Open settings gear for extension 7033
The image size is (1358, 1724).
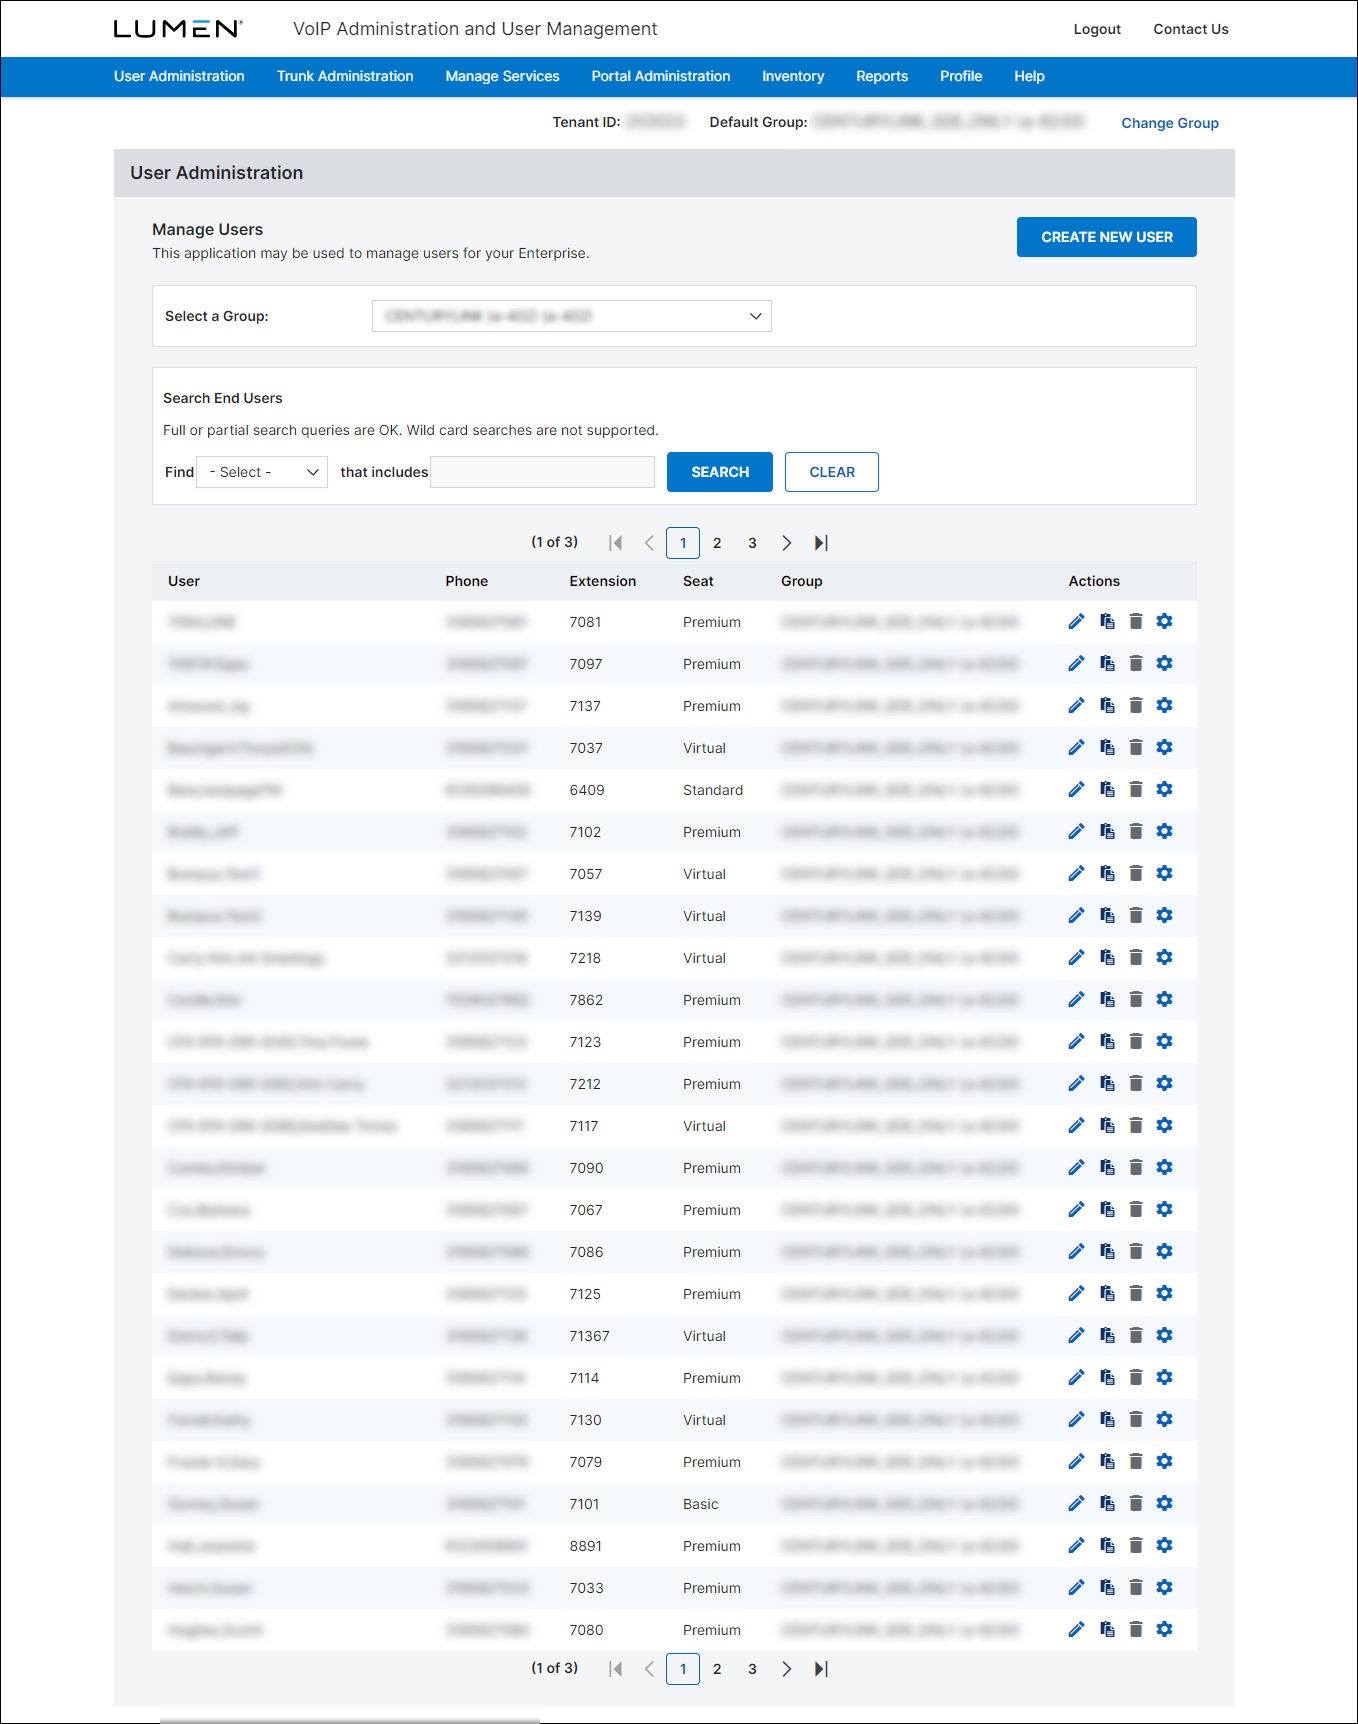(1164, 1588)
